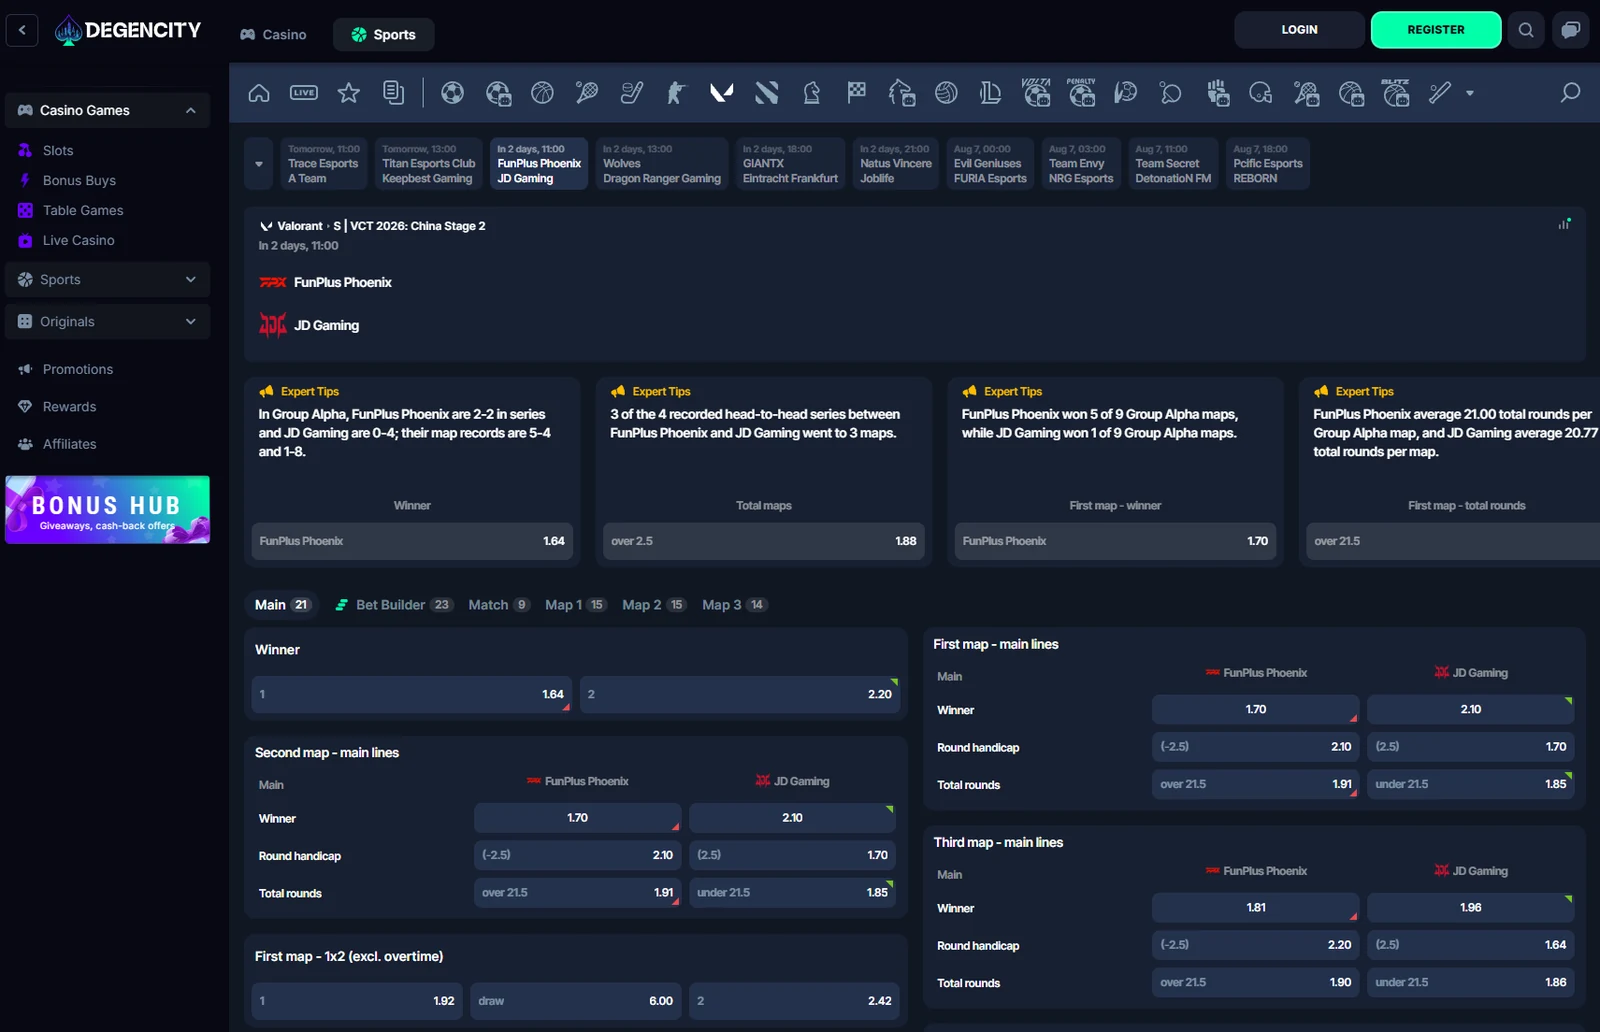Bet Winner option 2 at 2.20

tap(740, 694)
